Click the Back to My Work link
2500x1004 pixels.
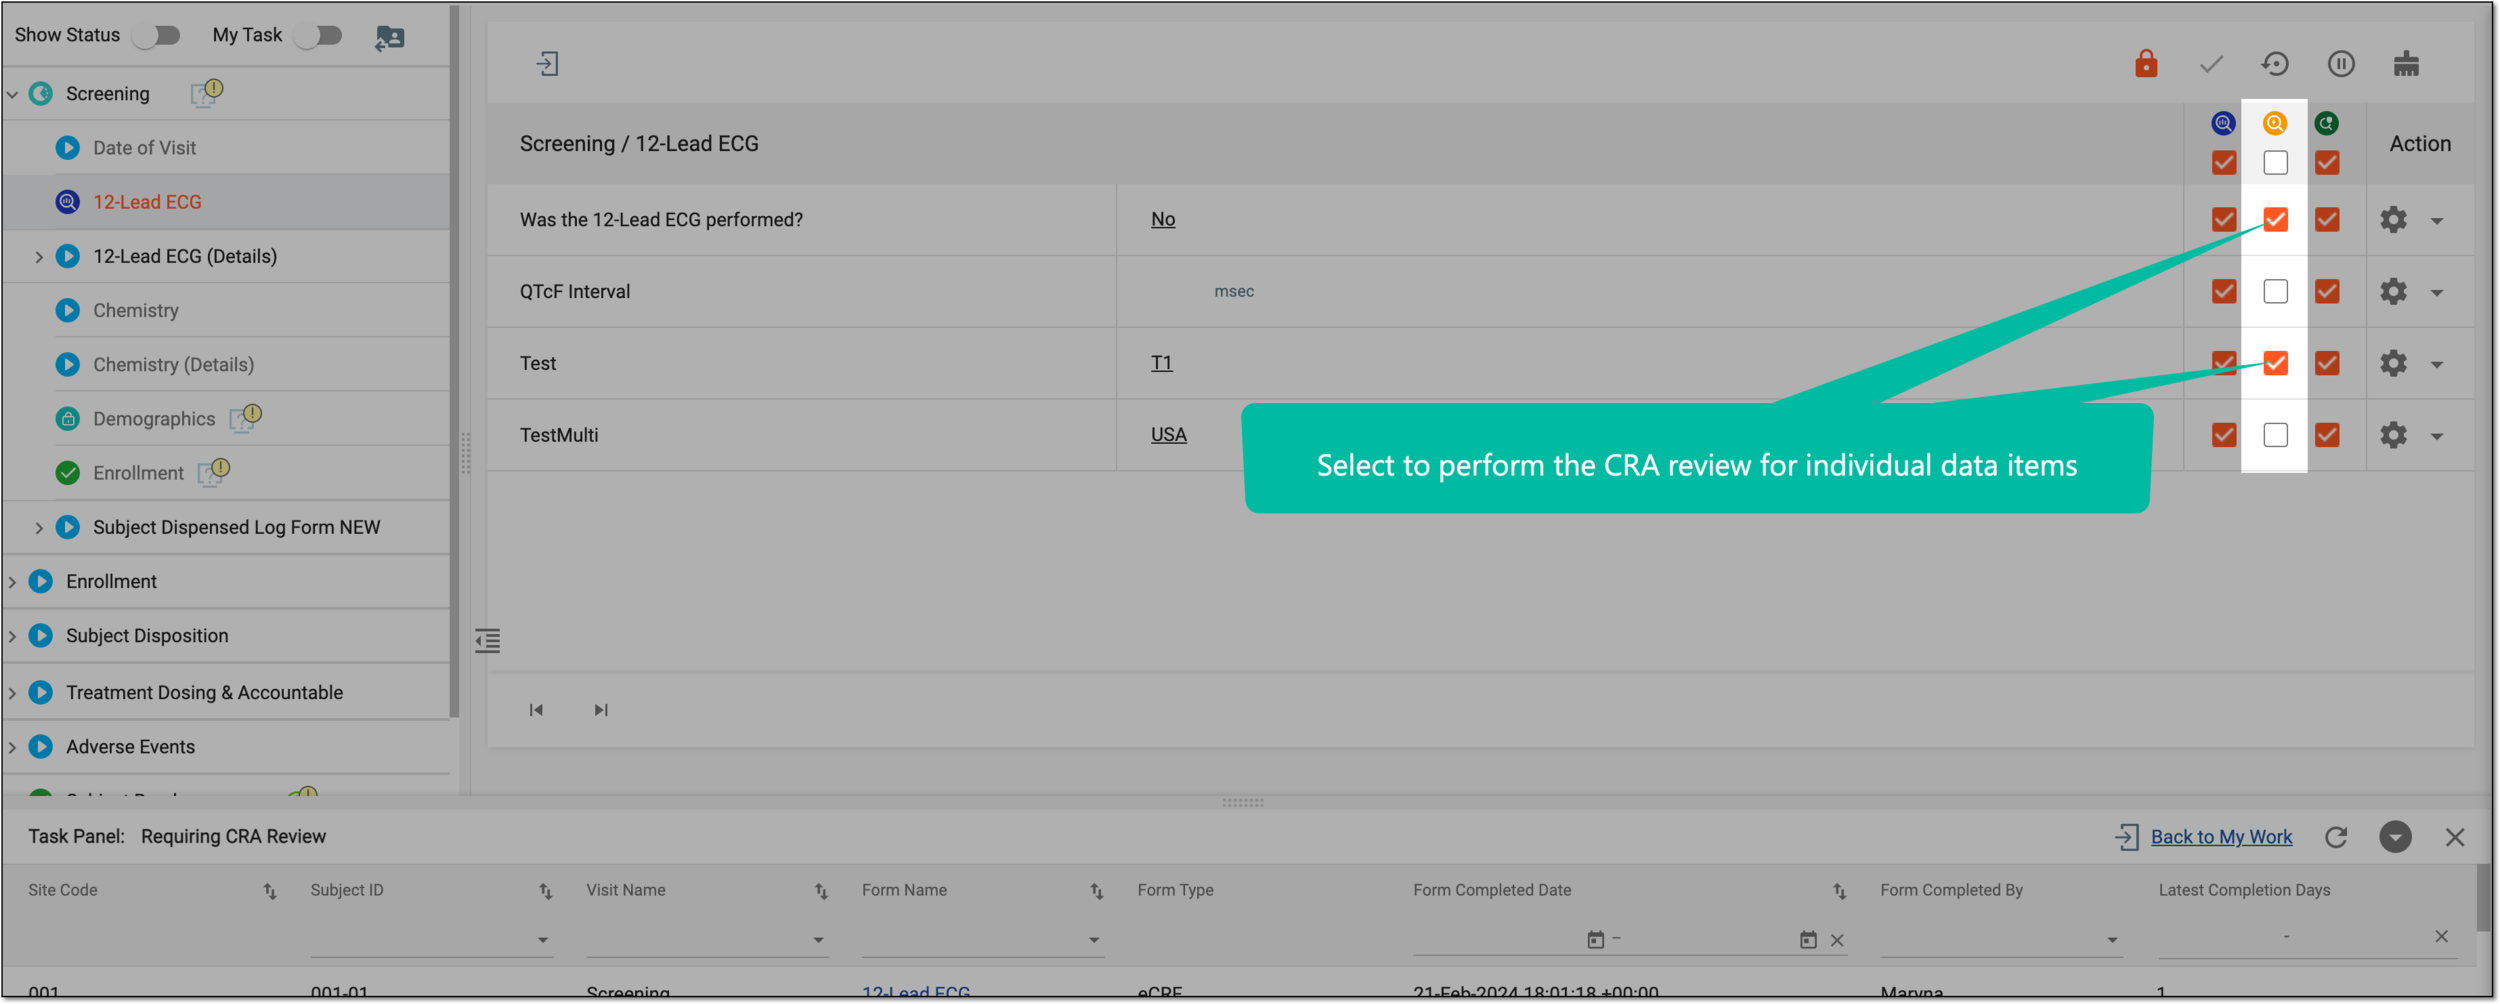(x=2221, y=838)
